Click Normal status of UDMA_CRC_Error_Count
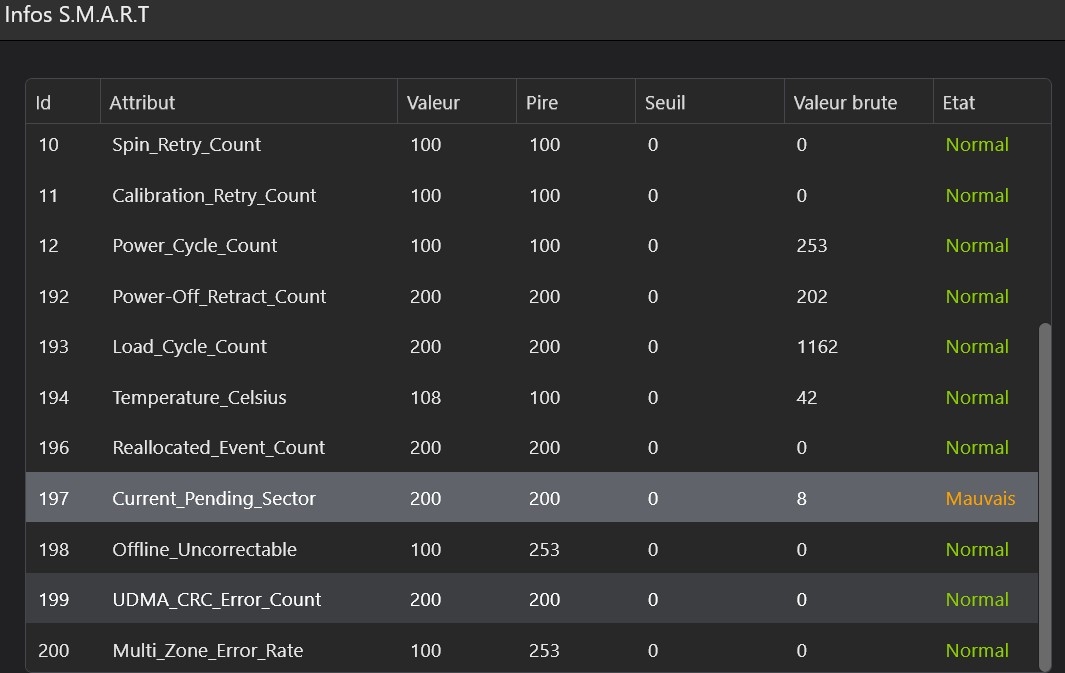This screenshot has width=1065, height=673. 977,600
